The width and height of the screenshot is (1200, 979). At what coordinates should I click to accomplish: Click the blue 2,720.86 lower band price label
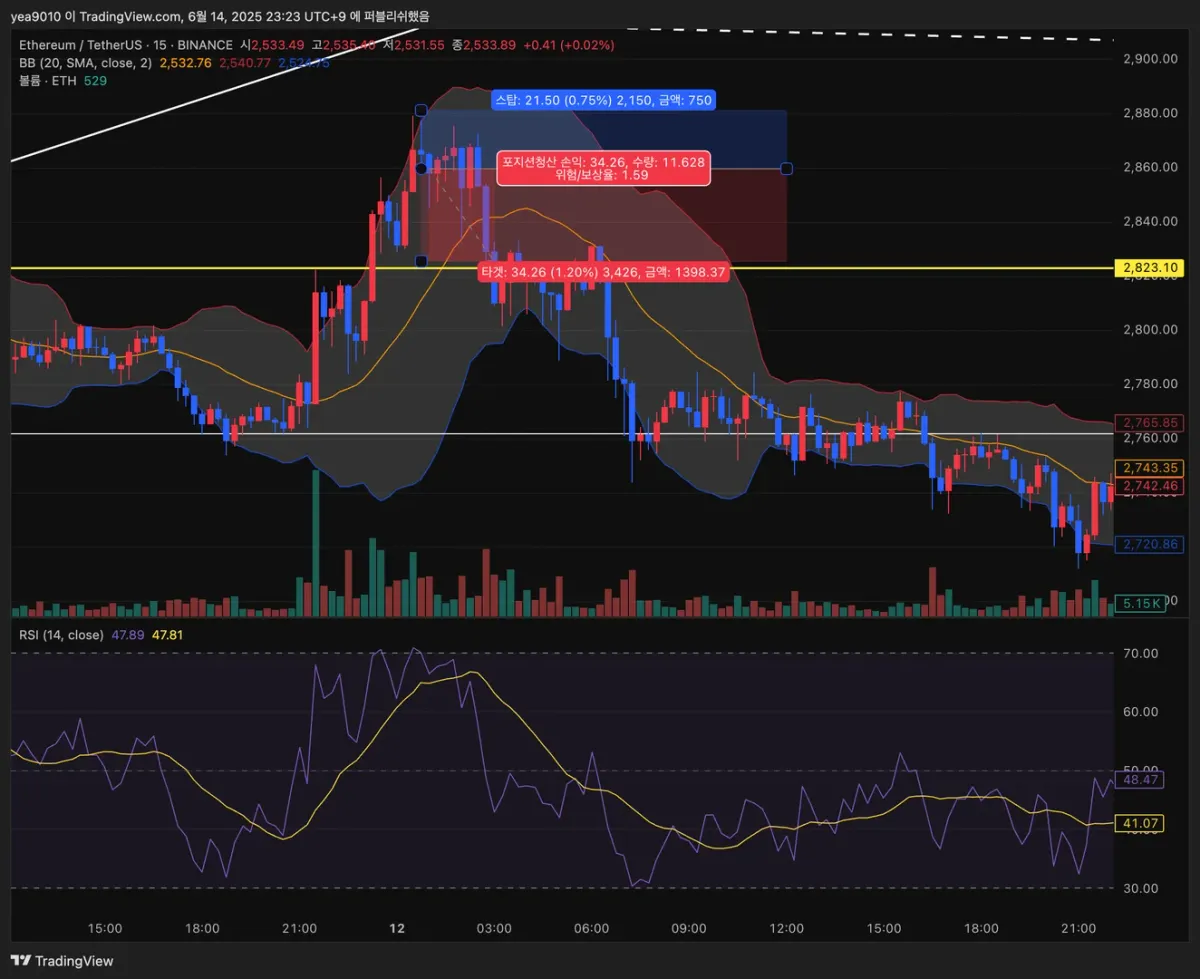pos(1149,544)
